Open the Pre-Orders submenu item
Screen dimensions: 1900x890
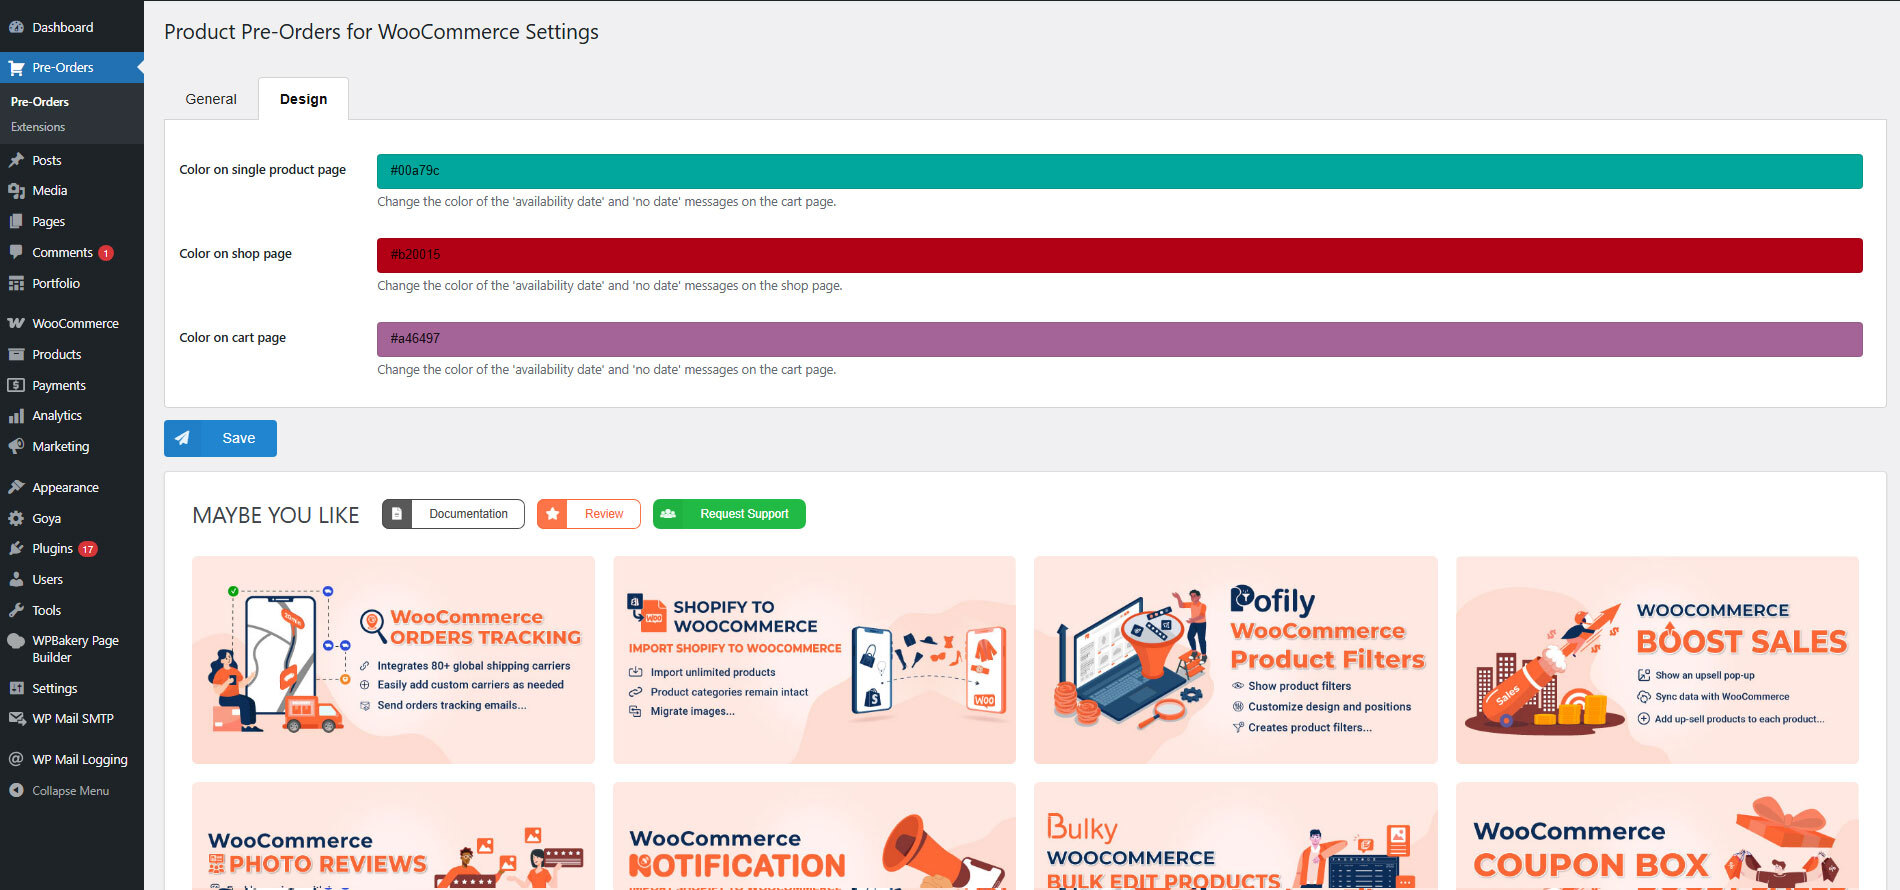tap(40, 102)
